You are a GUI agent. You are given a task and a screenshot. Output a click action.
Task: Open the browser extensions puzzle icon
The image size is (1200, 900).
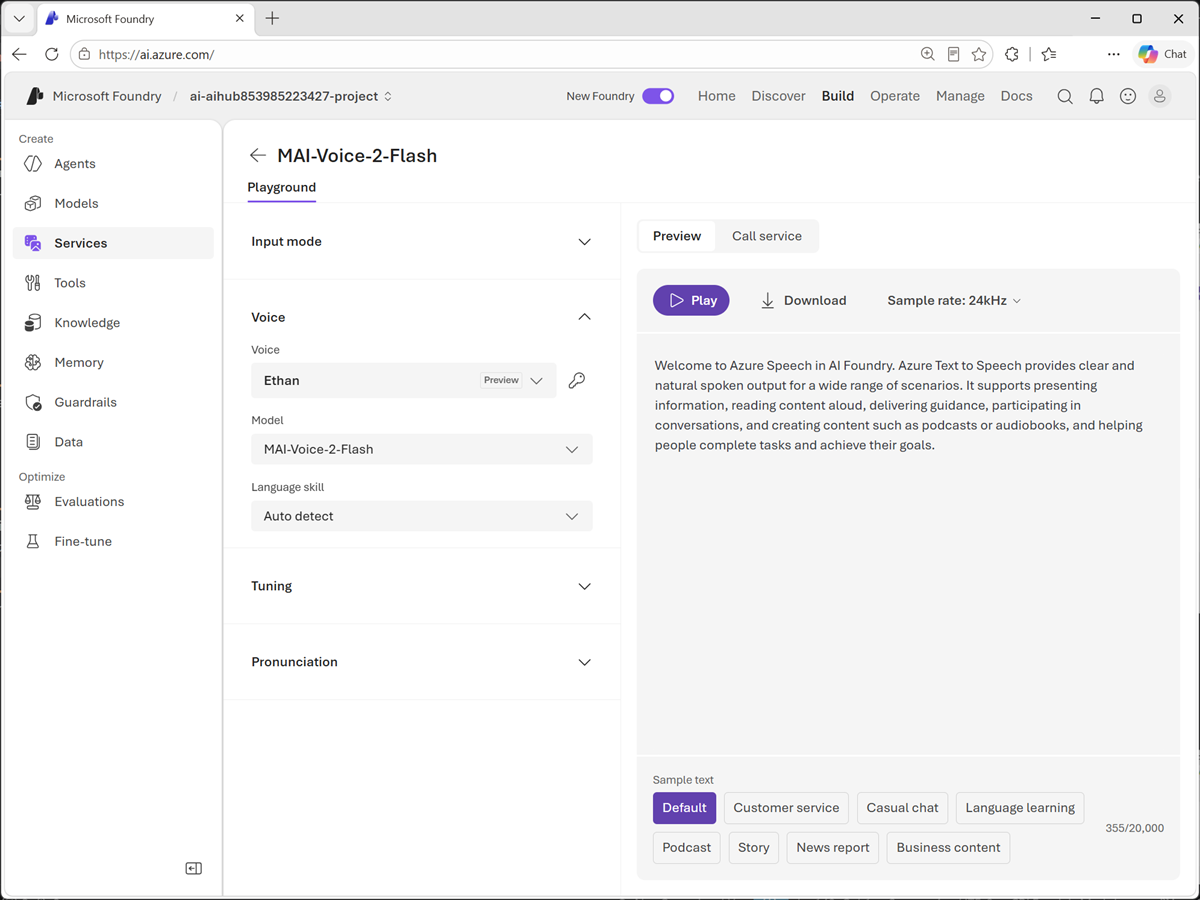point(1012,54)
